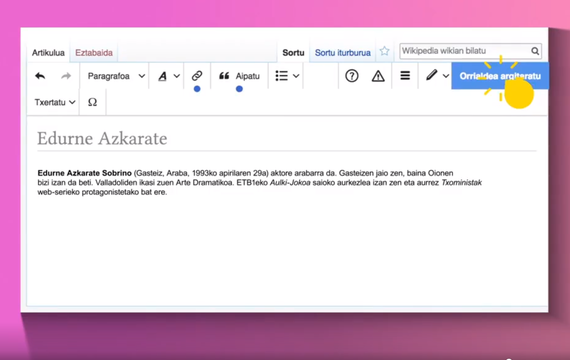Open the Omega special characters tool
This screenshot has width=570, height=360.
92,102
